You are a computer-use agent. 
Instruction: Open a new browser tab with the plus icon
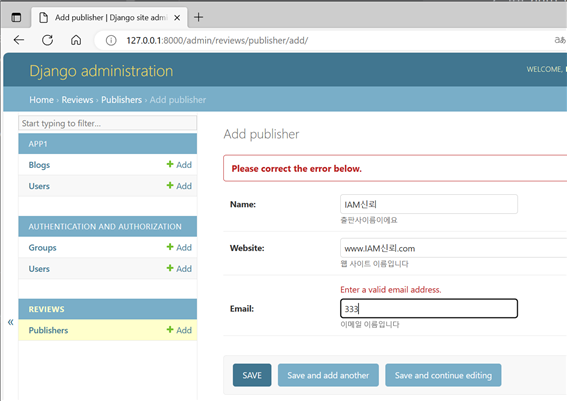[198, 17]
